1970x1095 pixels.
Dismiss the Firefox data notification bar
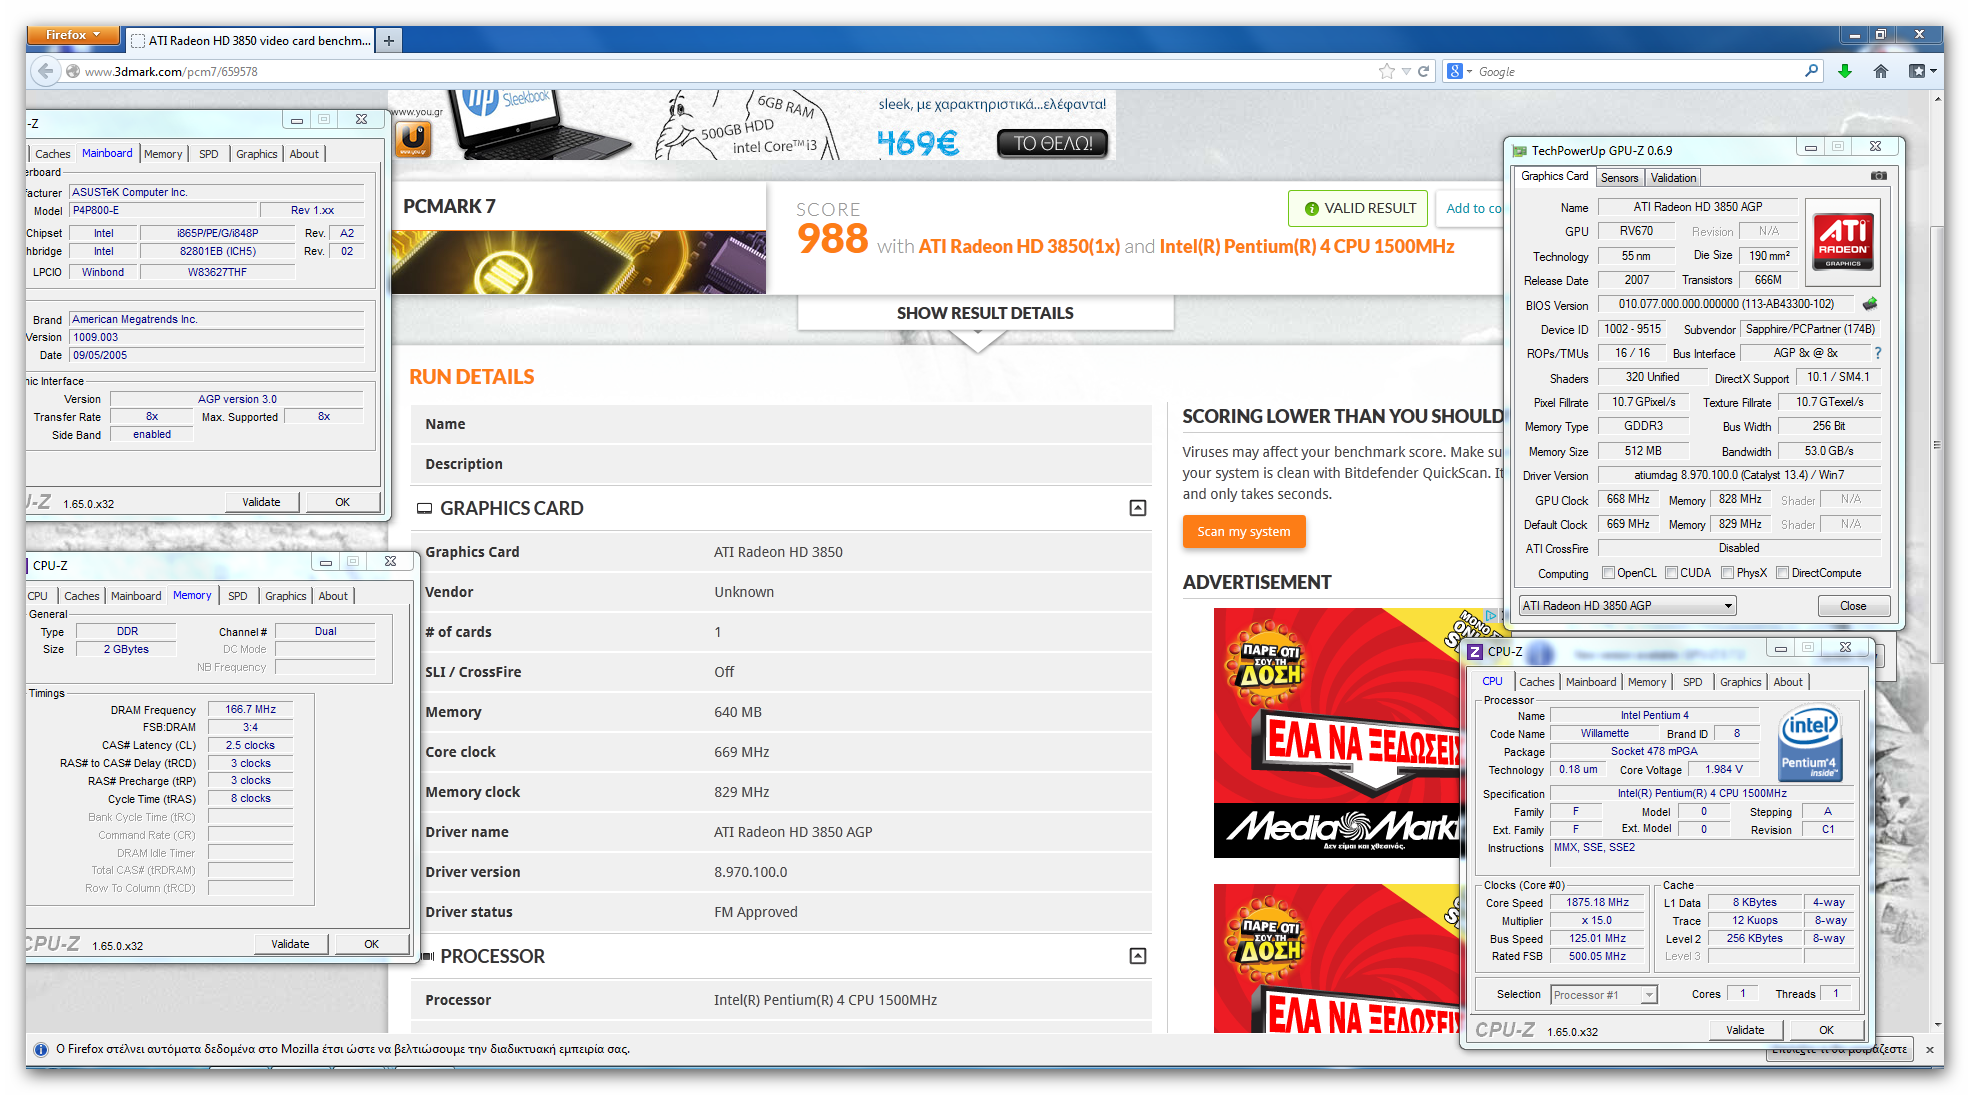pos(1929,1049)
